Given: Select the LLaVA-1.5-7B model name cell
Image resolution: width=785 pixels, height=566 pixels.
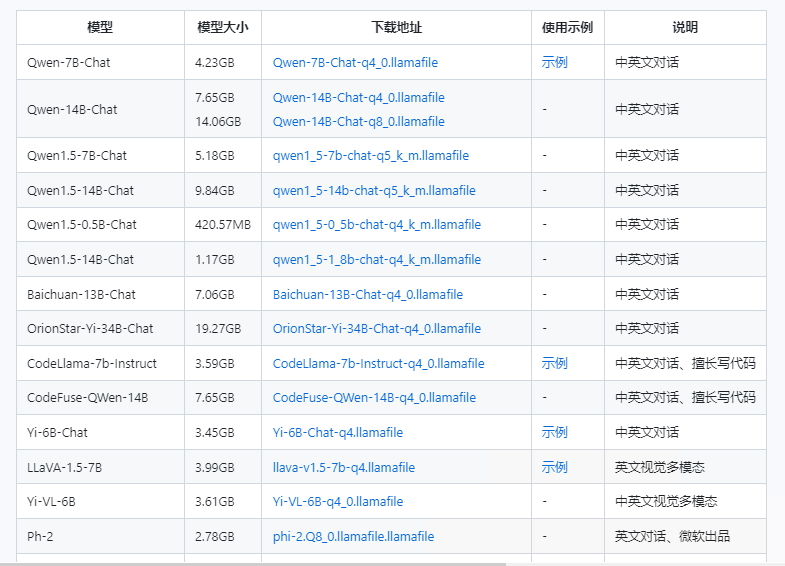Looking at the screenshot, I should click(100, 468).
